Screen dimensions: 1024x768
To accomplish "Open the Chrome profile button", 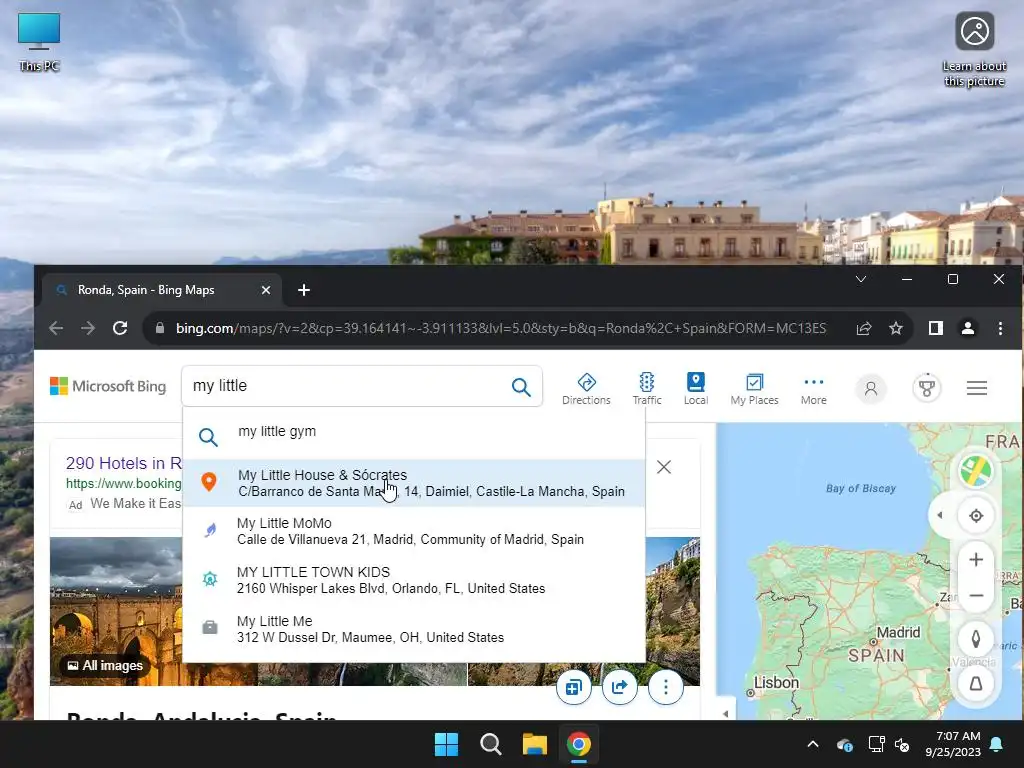I will point(968,328).
